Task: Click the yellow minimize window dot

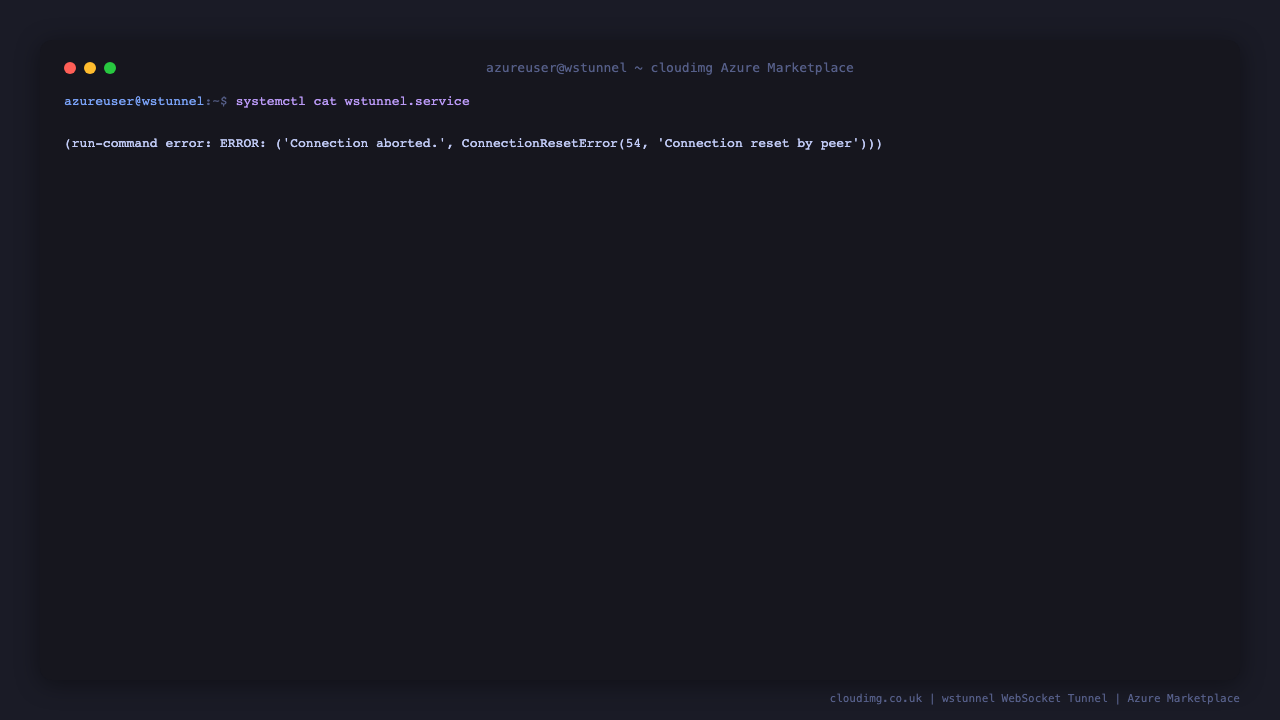Action: point(90,68)
